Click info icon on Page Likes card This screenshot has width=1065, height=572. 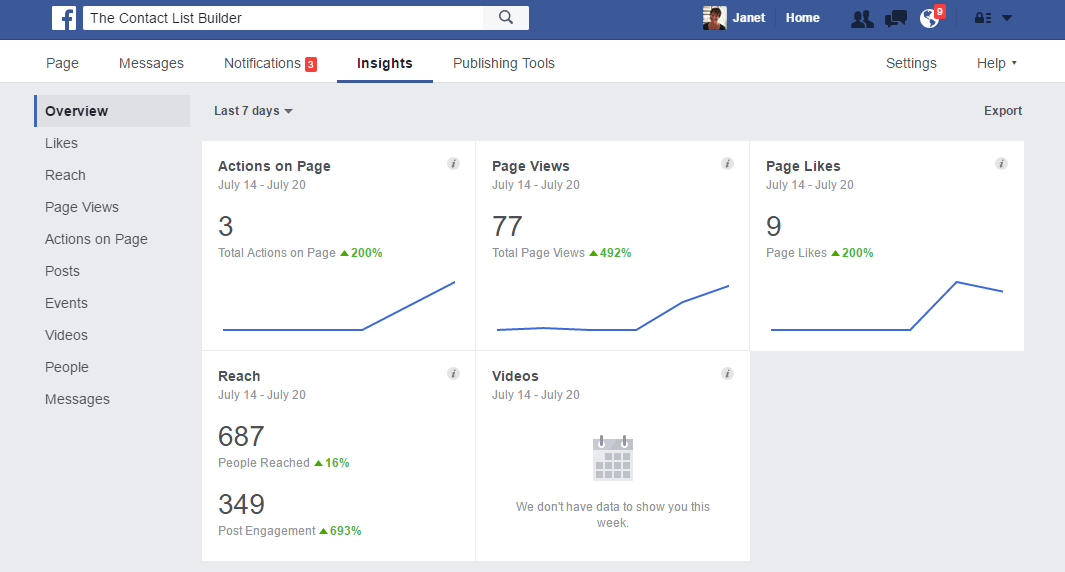1001,164
